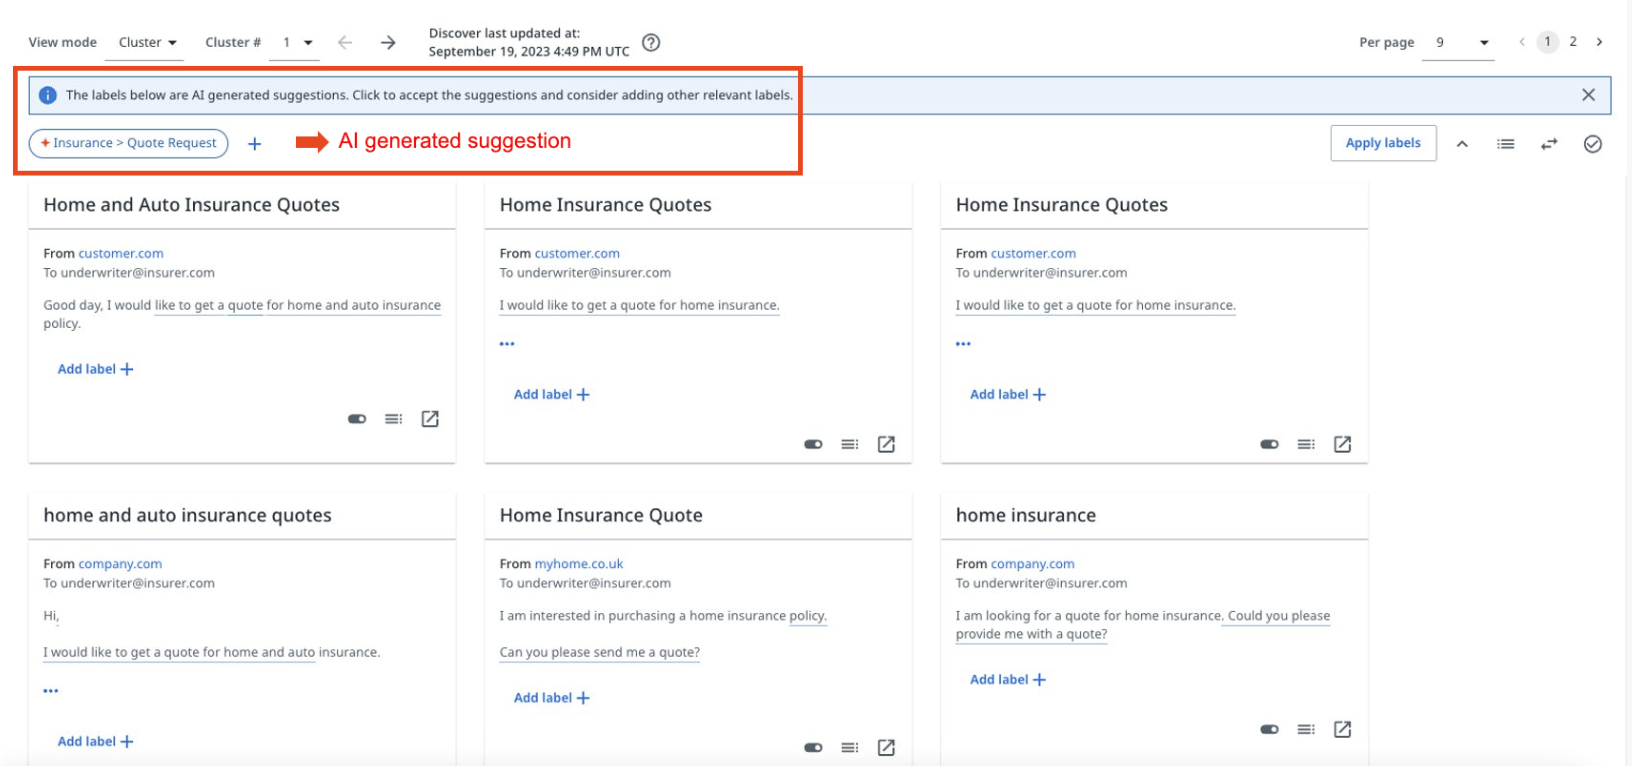
Task: Click the swap arrows icon near Apply labels
Action: coord(1549,144)
